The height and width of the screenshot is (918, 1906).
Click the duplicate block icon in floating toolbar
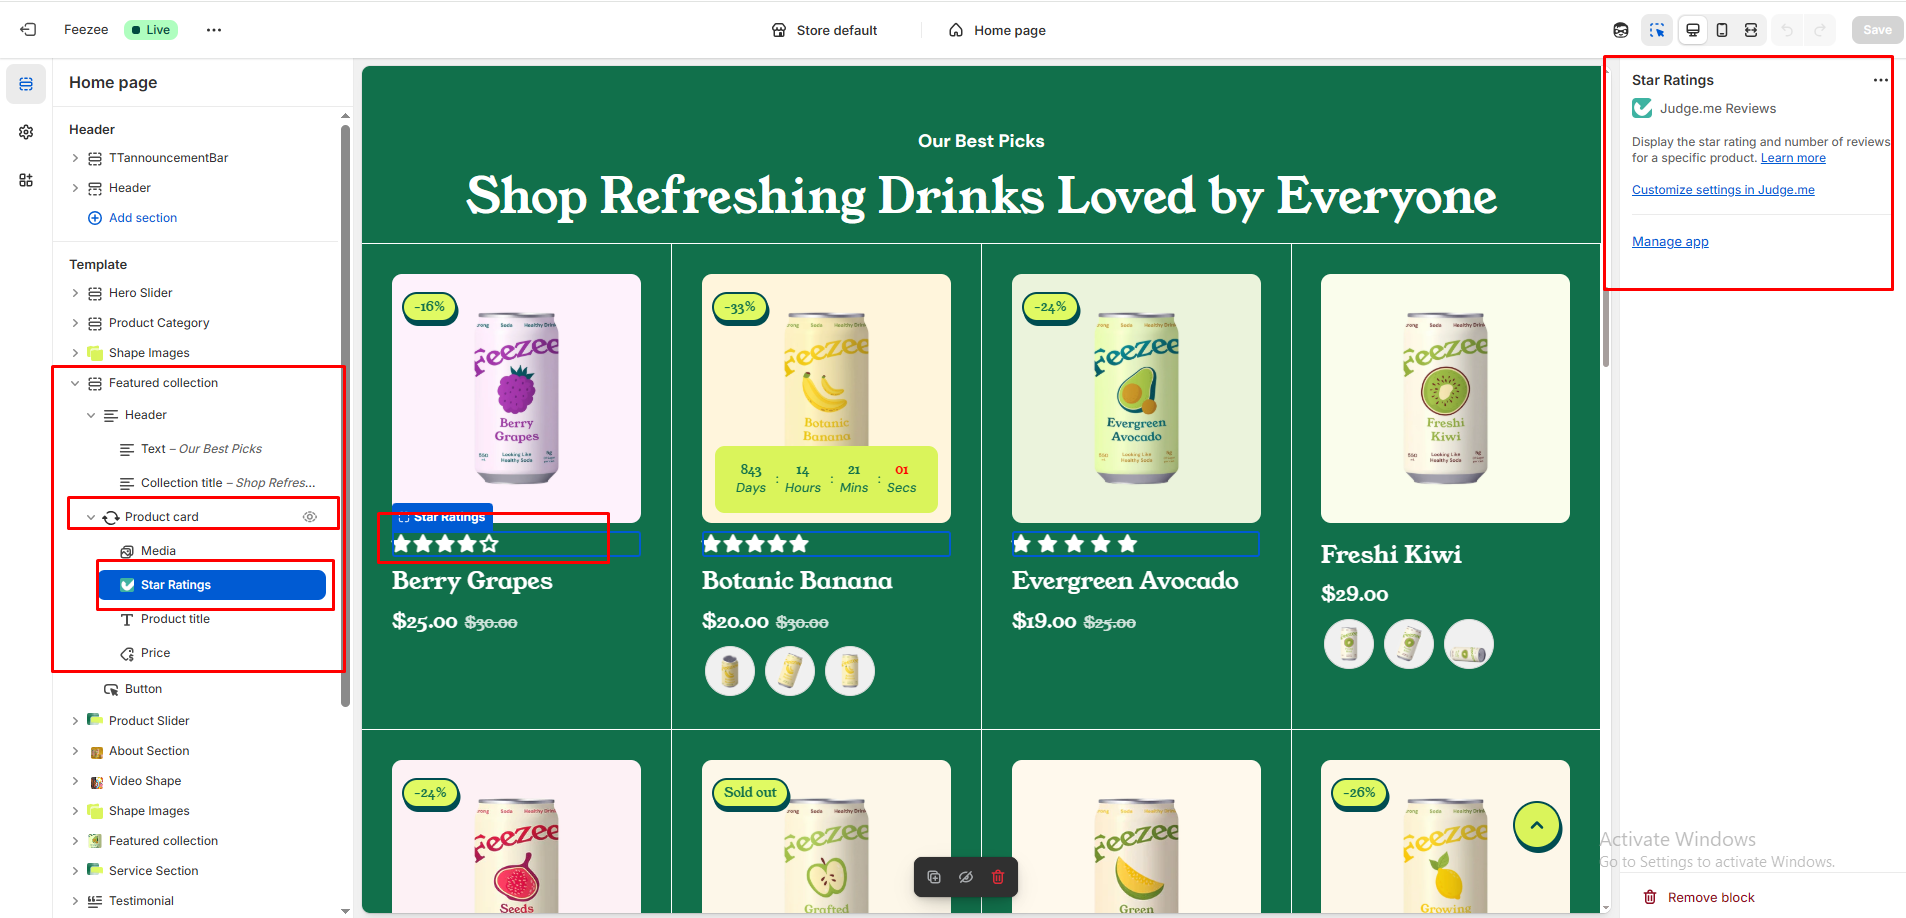[934, 877]
